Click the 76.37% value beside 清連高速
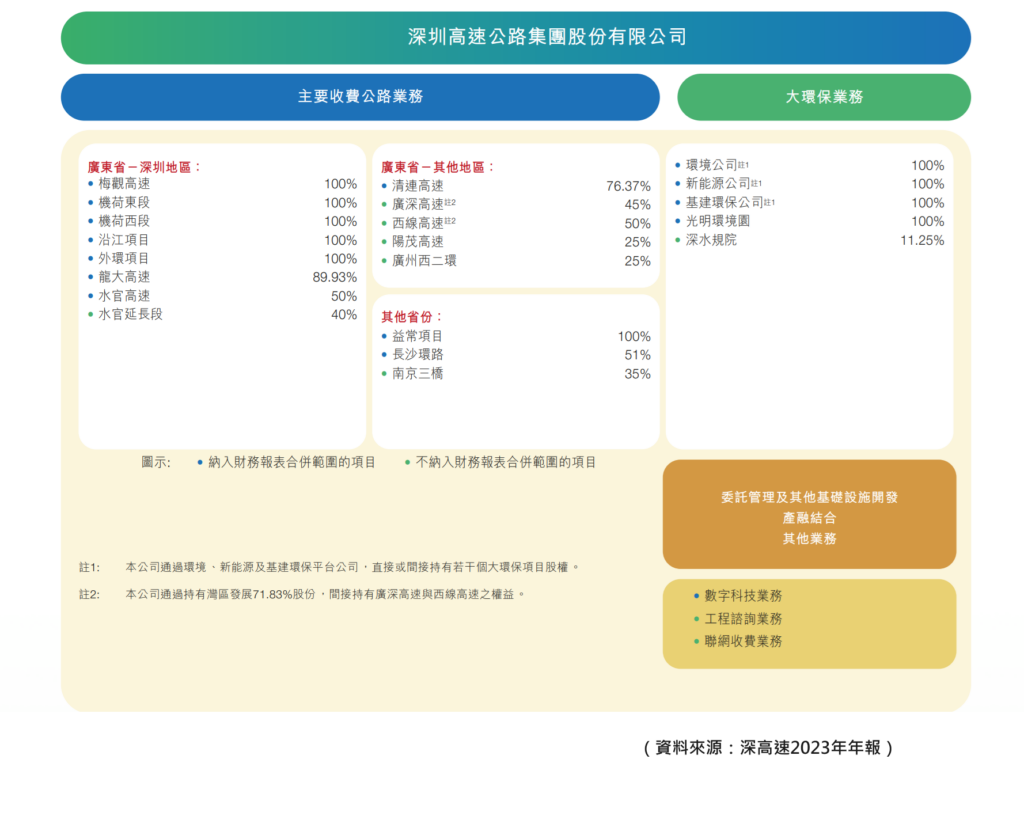The image size is (1024, 816). click(x=628, y=186)
